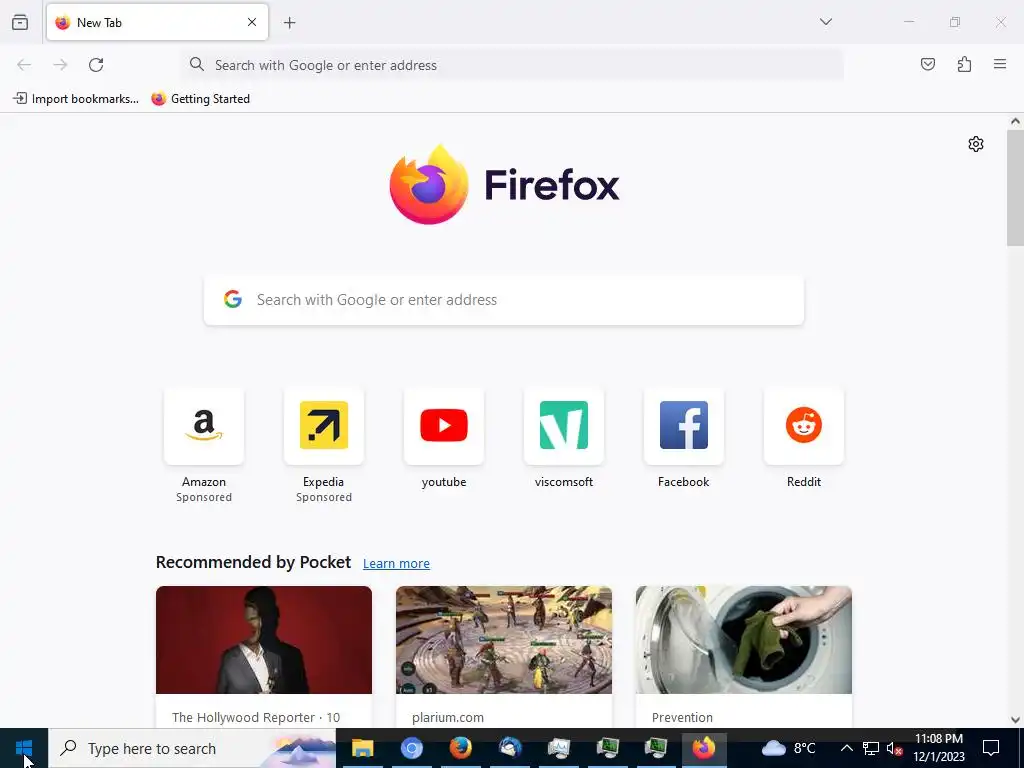
Task: Open the first Firefox taskbar icon
Action: point(460,748)
